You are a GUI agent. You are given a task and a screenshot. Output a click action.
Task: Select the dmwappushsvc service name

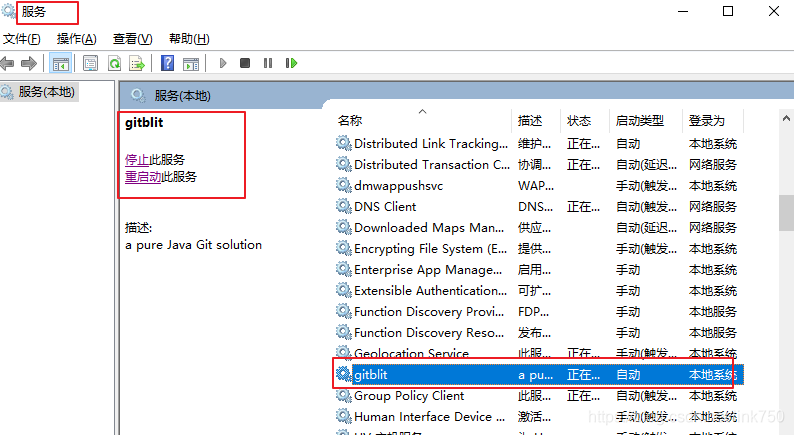399,186
